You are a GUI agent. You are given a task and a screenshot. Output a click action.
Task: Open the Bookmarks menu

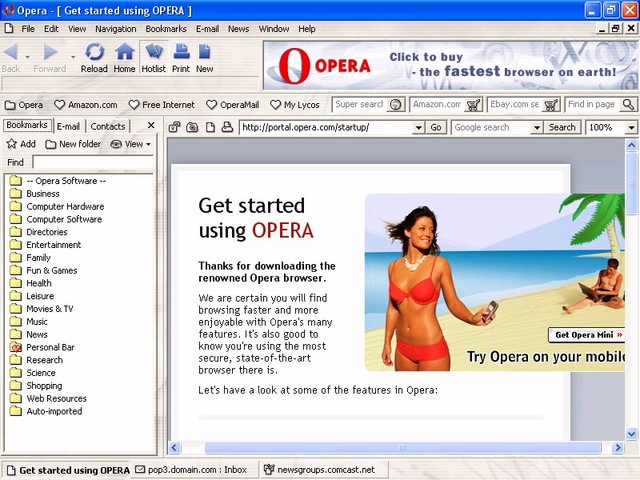(x=166, y=29)
